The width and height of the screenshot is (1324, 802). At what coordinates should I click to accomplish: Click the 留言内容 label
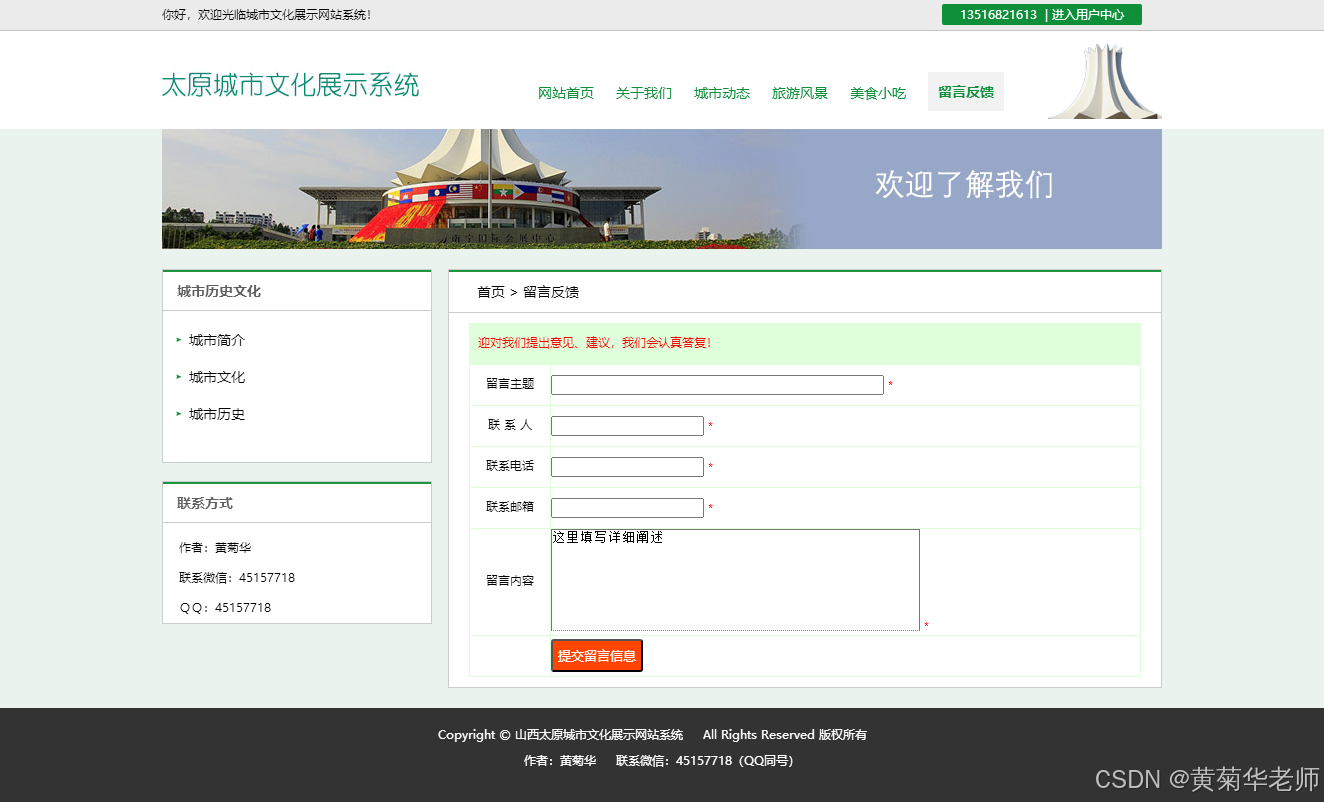coord(510,580)
